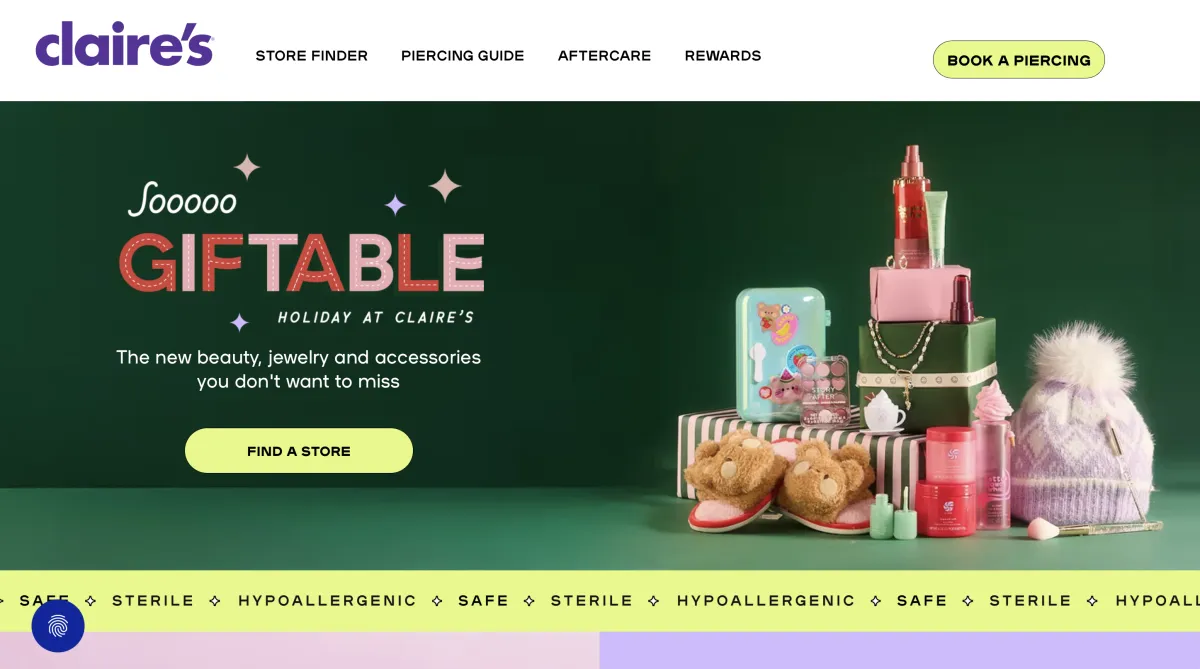Select the teddy bear slippers image
This screenshot has width=1200, height=669.
782,482
